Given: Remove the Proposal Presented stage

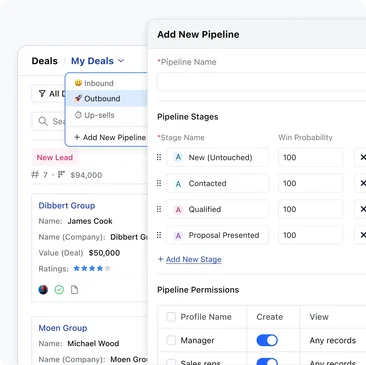Looking at the screenshot, I should (x=362, y=235).
